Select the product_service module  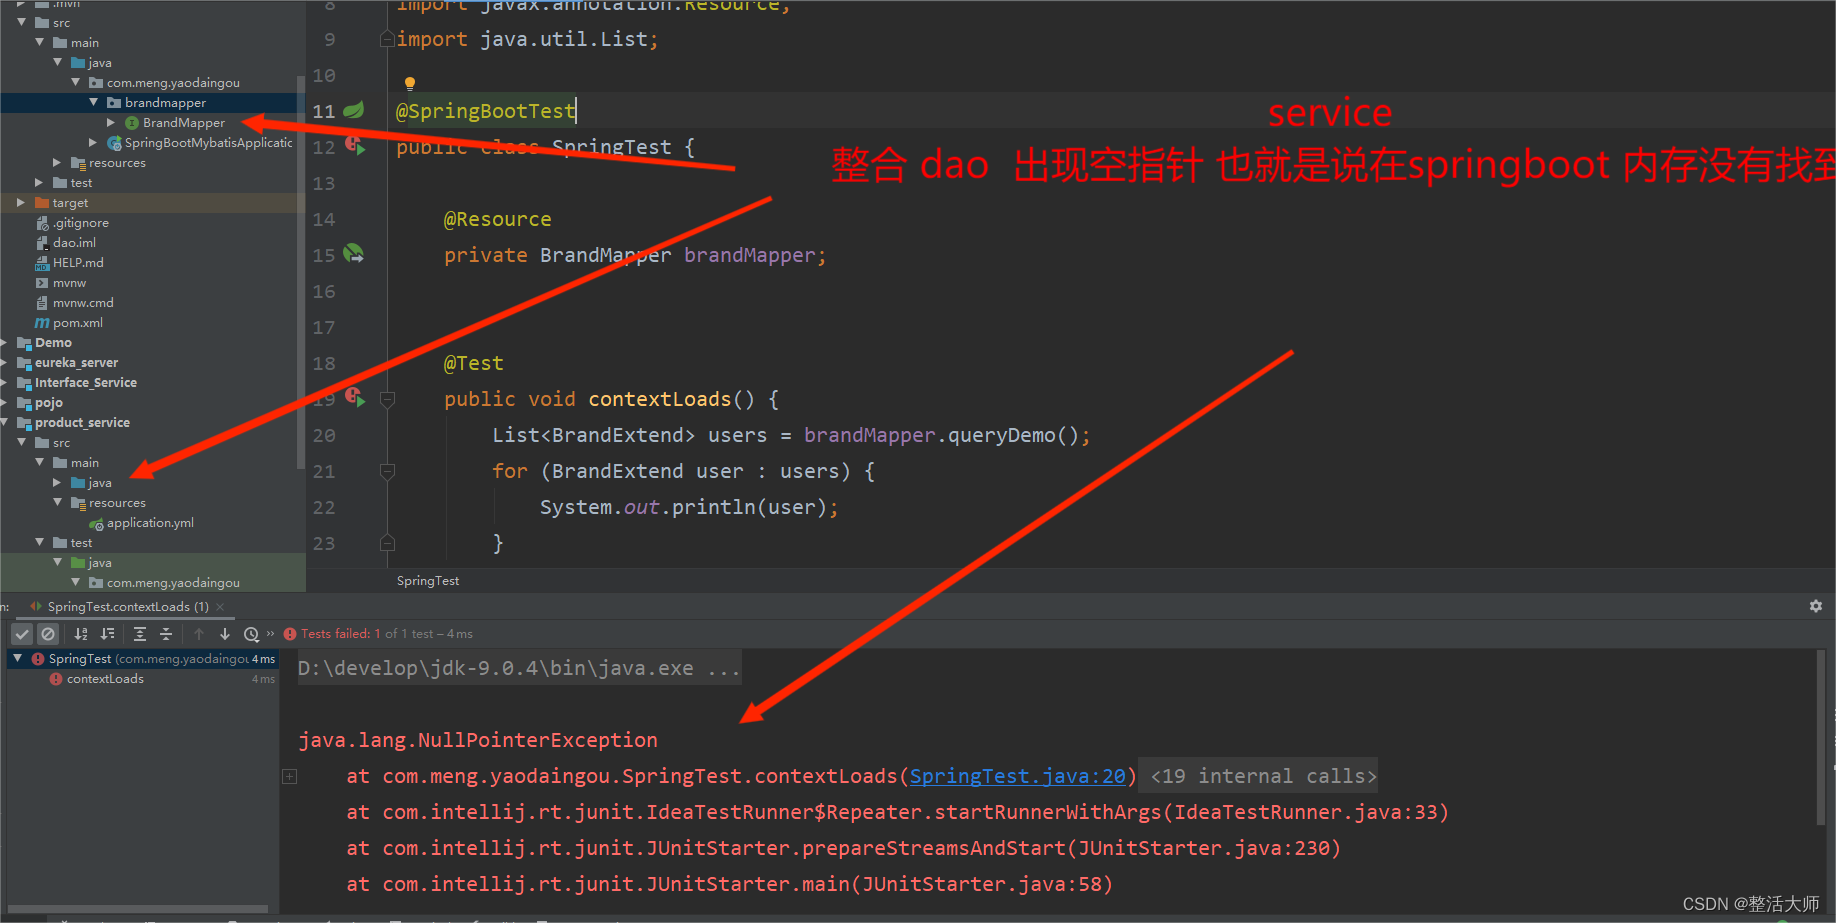82,423
